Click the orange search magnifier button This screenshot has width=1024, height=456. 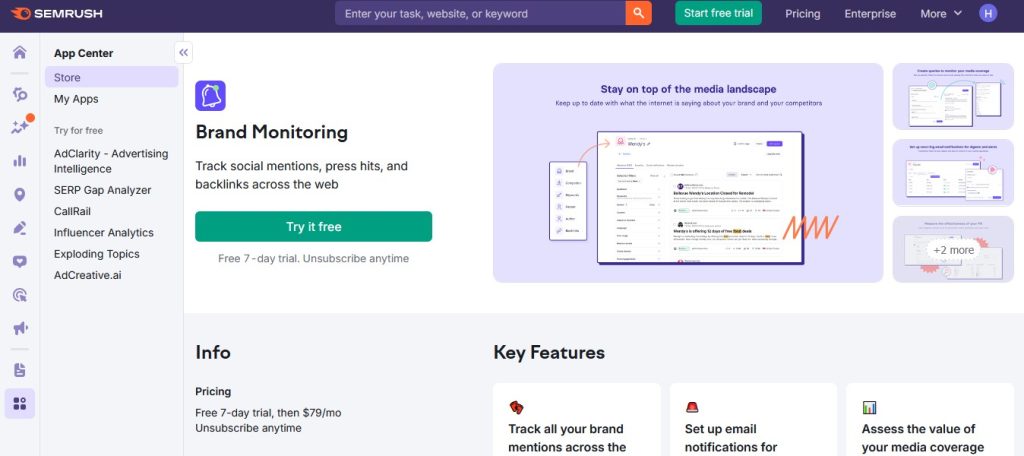click(638, 13)
